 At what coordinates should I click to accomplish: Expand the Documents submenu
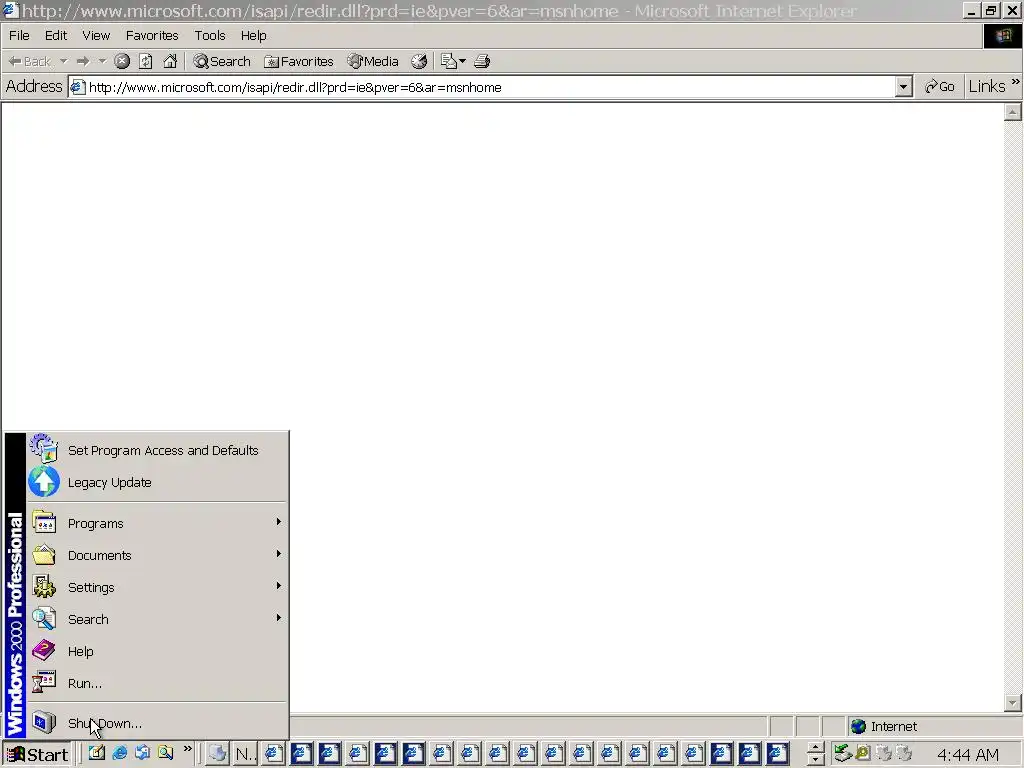coord(157,555)
